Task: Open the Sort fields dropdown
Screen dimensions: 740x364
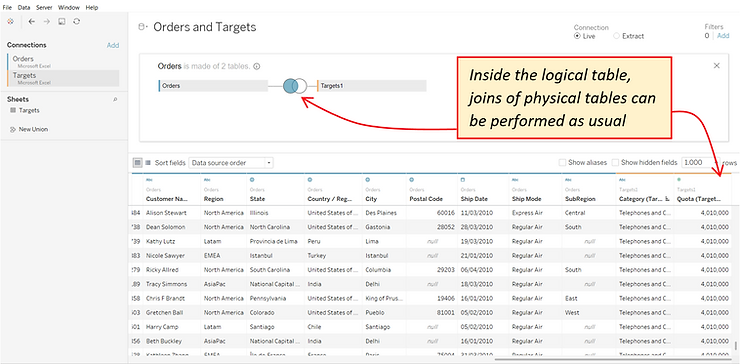Action: tap(231, 163)
